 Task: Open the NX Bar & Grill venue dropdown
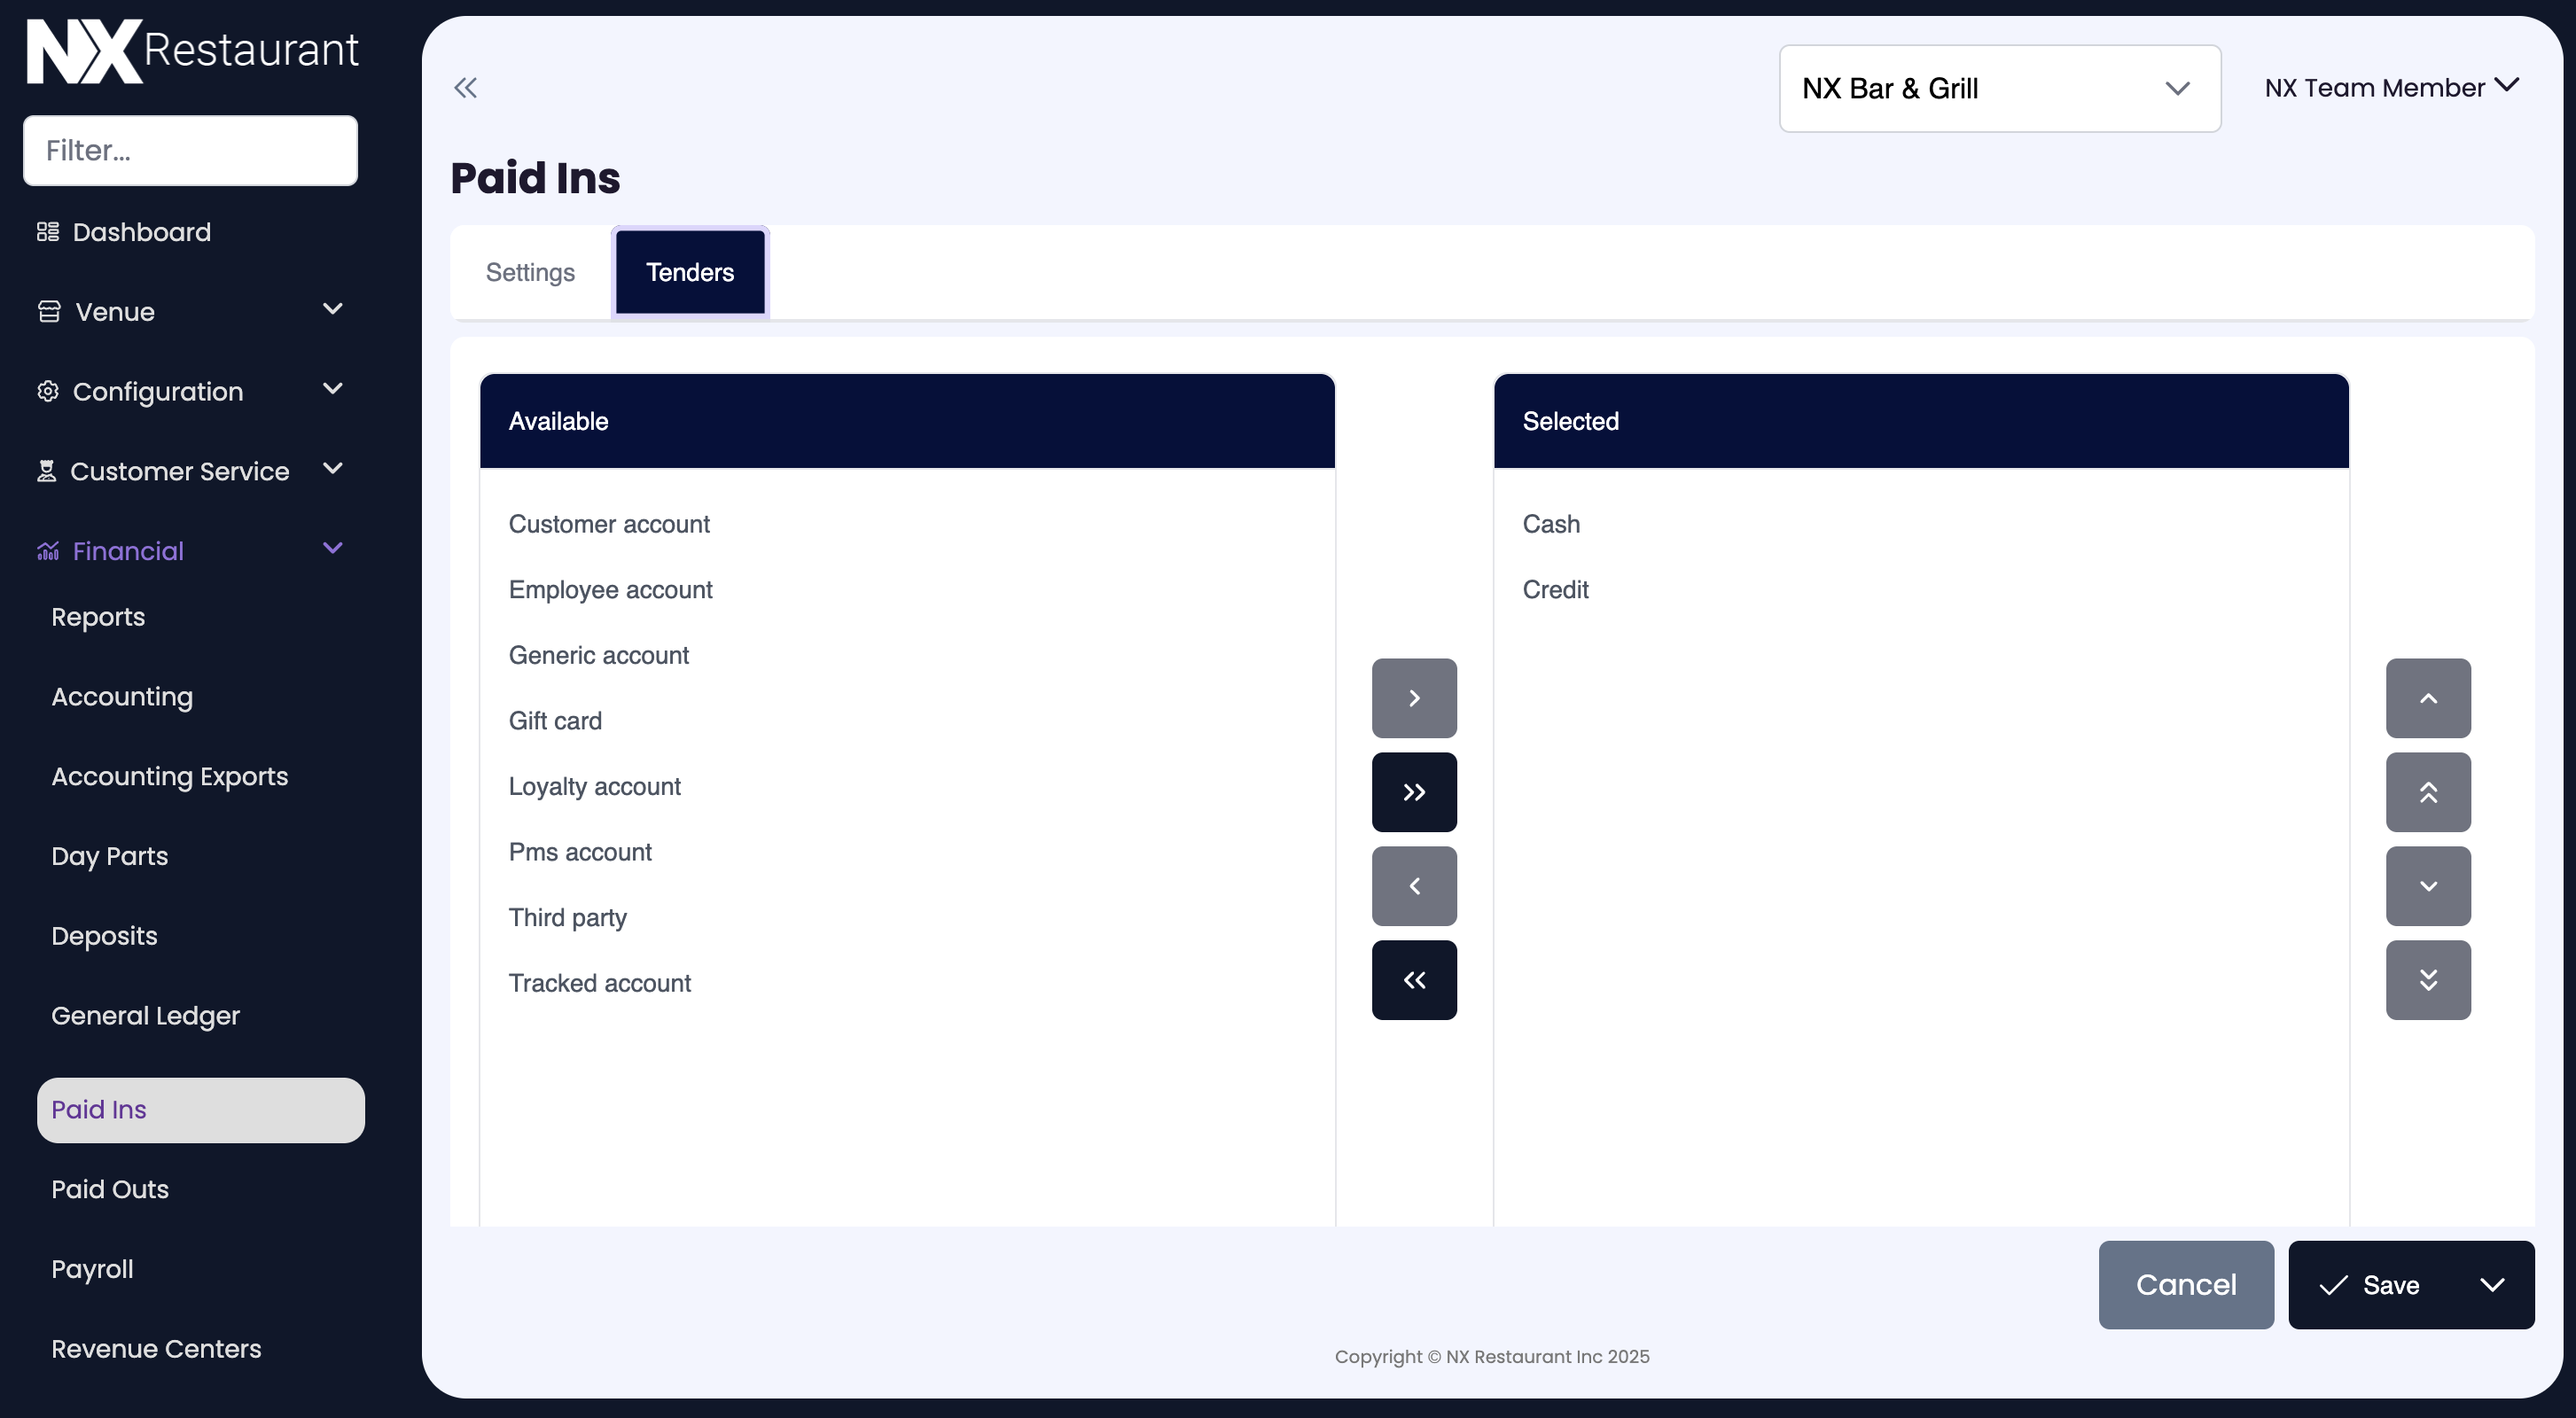coord(1999,88)
